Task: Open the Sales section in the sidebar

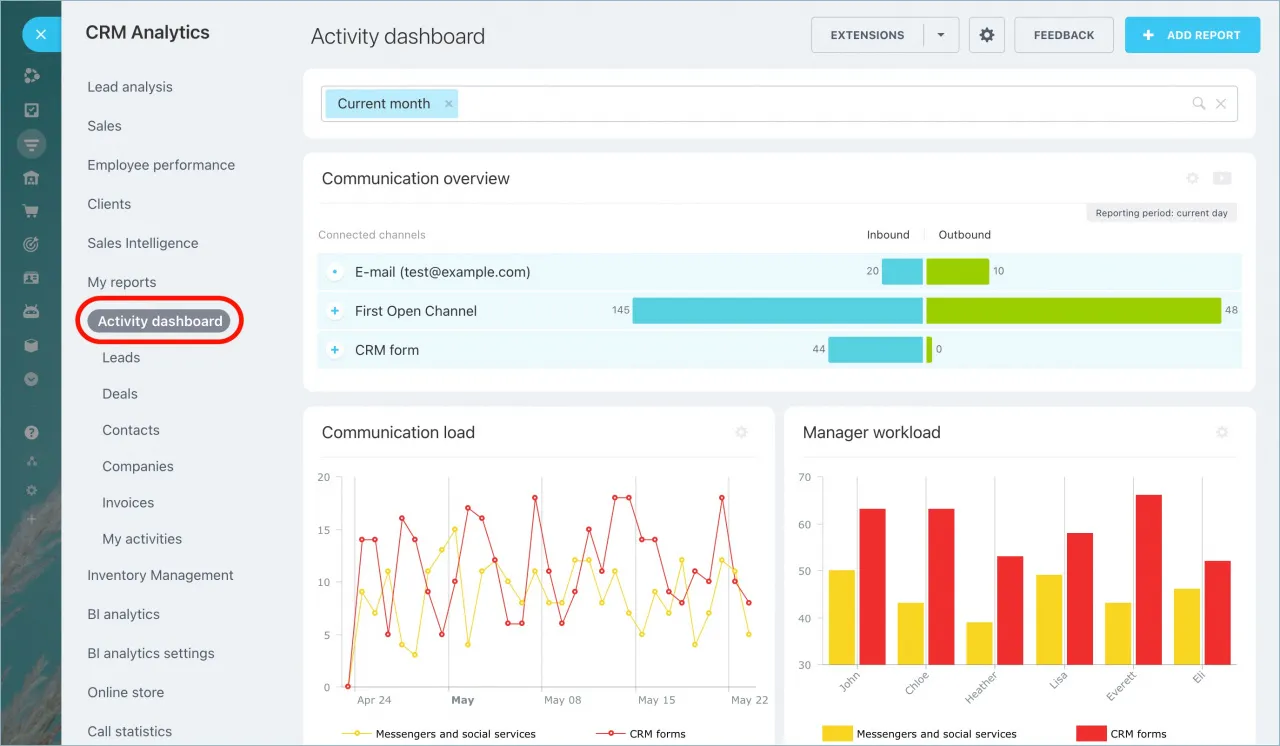Action: pos(103,125)
